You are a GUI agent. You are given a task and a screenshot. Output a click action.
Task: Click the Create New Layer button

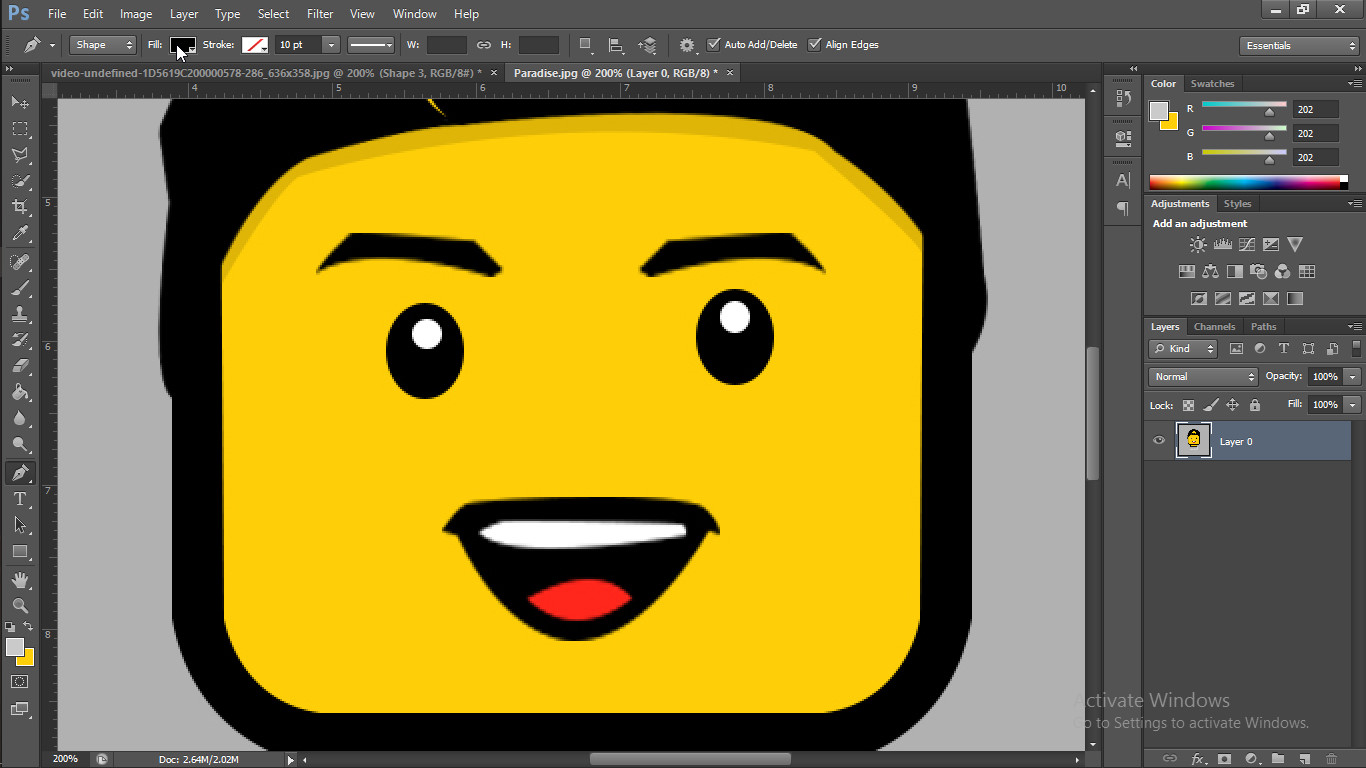coord(1304,759)
